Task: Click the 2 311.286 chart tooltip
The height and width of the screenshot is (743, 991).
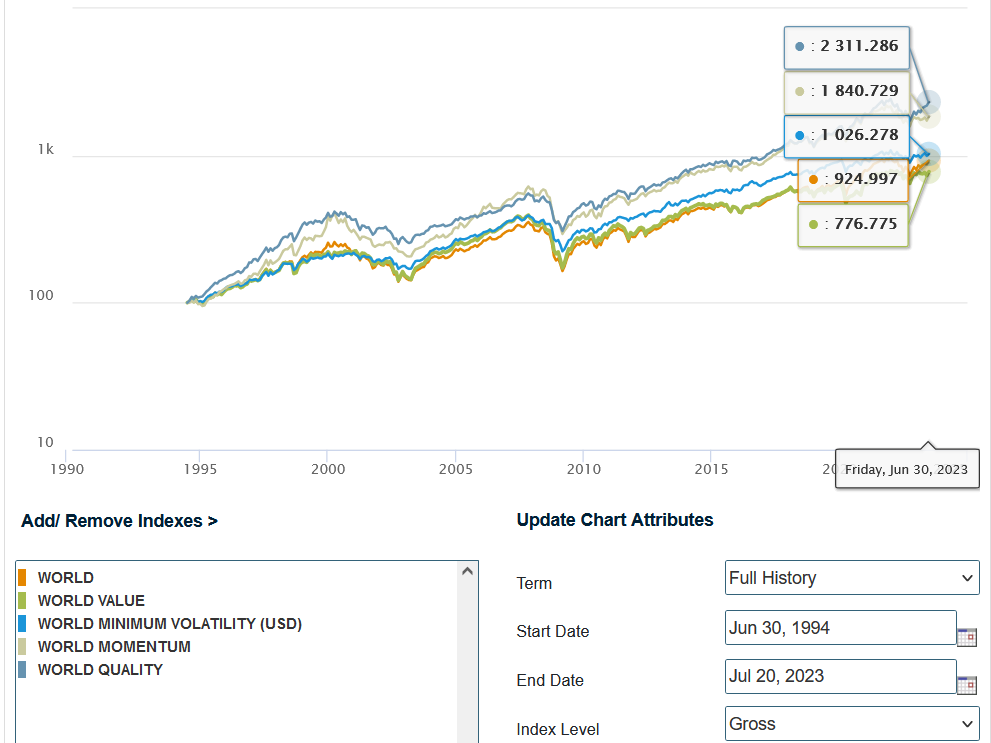Action: tap(847, 46)
